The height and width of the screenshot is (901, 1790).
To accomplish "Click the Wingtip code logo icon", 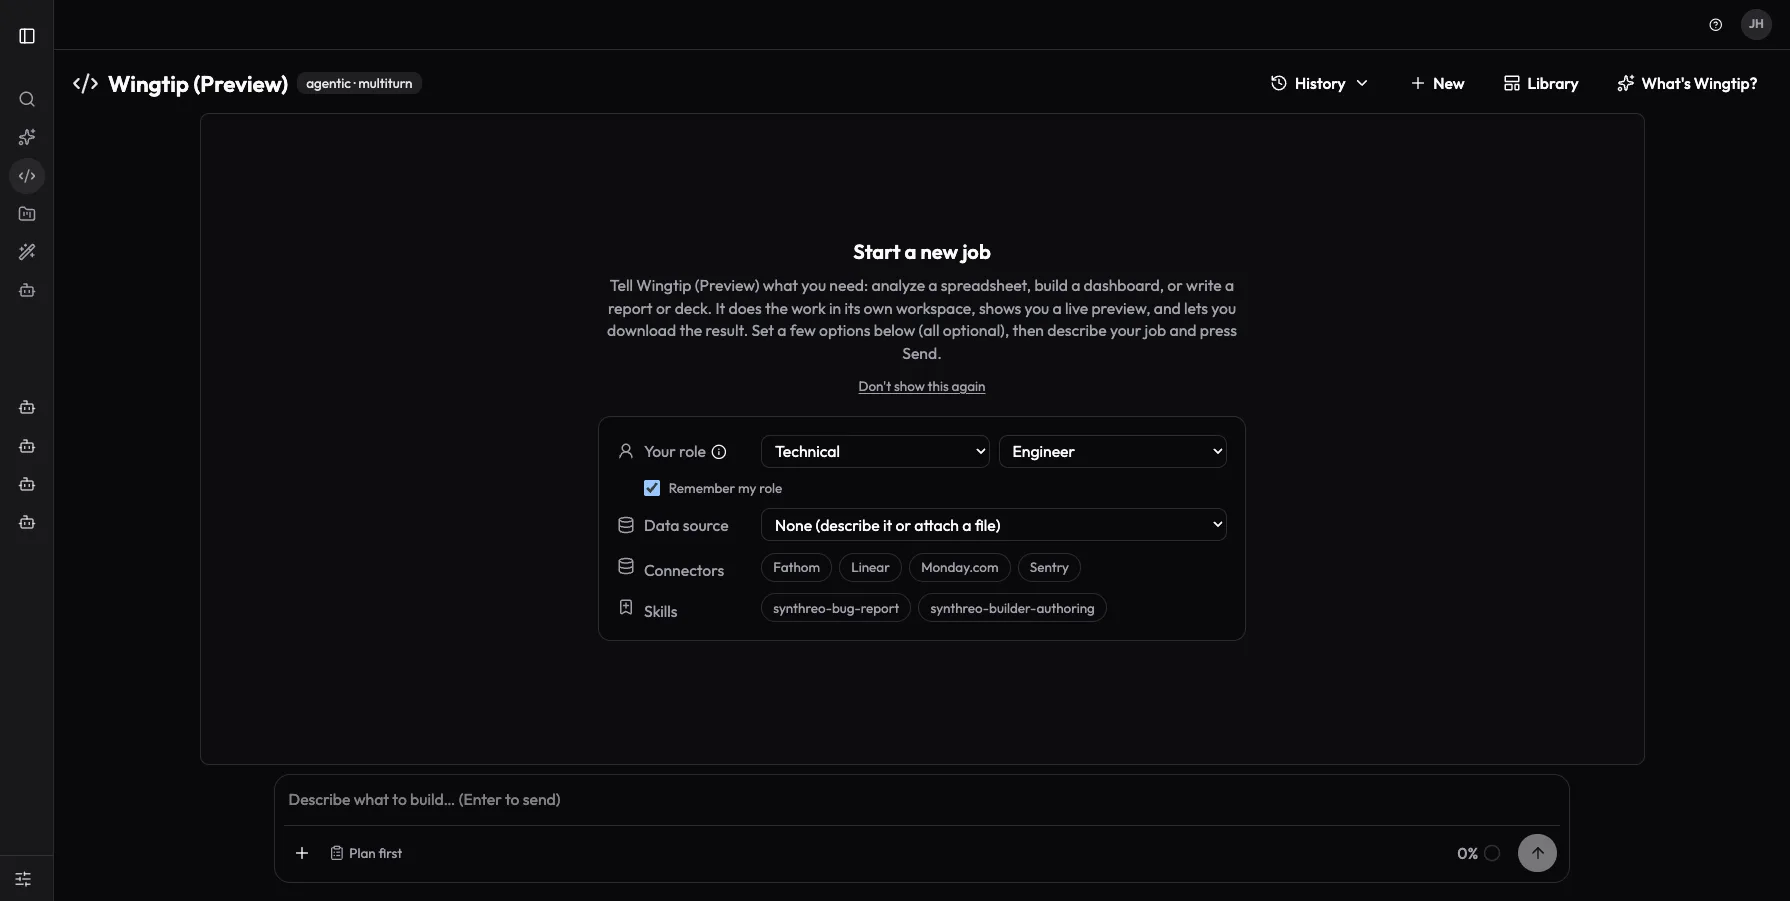I will click(x=85, y=84).
